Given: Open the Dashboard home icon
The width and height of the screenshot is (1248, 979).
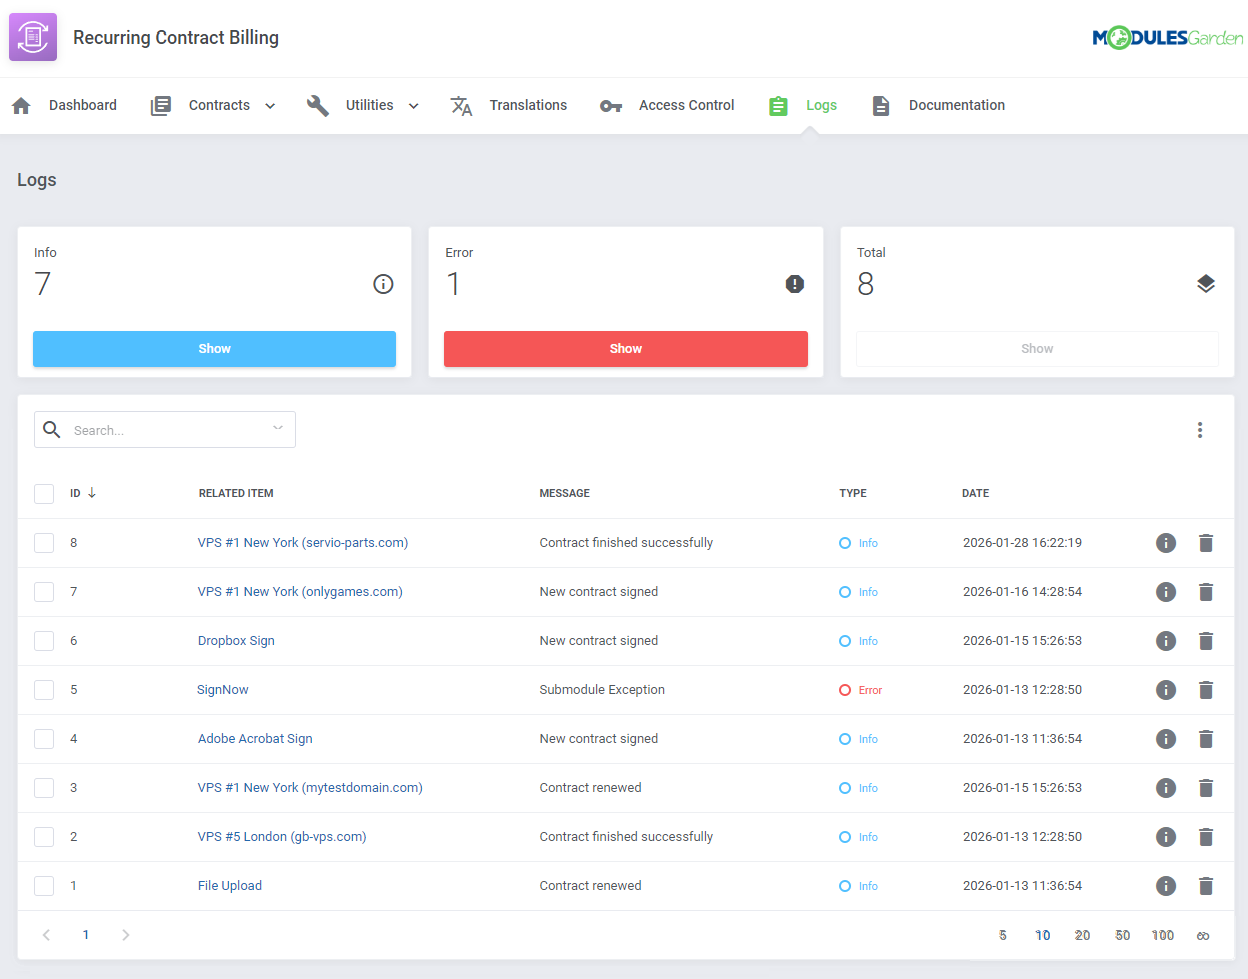Looking at the screenshot, I should click(20, 105).
